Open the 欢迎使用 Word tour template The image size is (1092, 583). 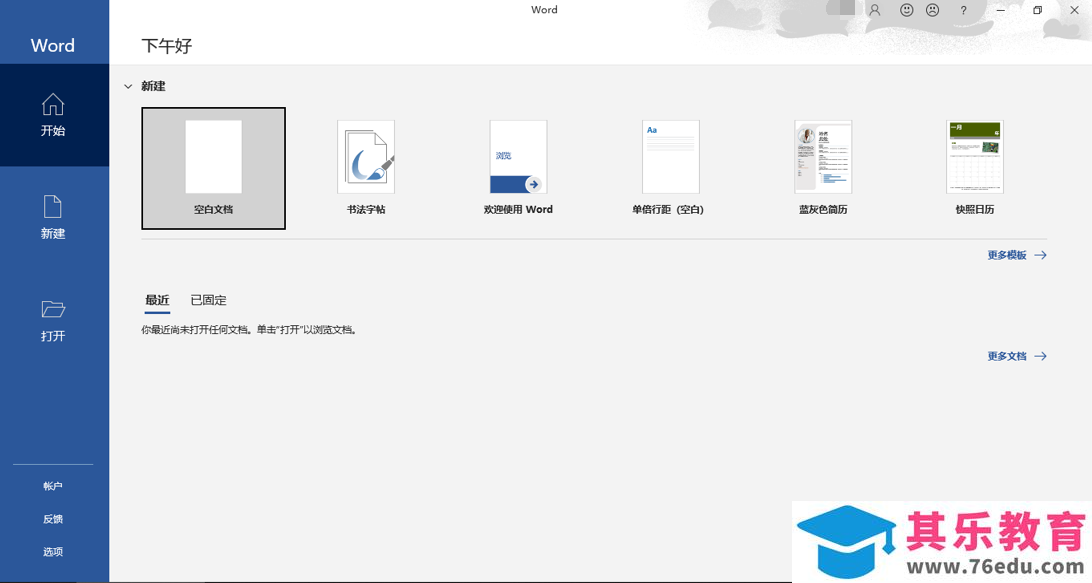click(518, 168)
